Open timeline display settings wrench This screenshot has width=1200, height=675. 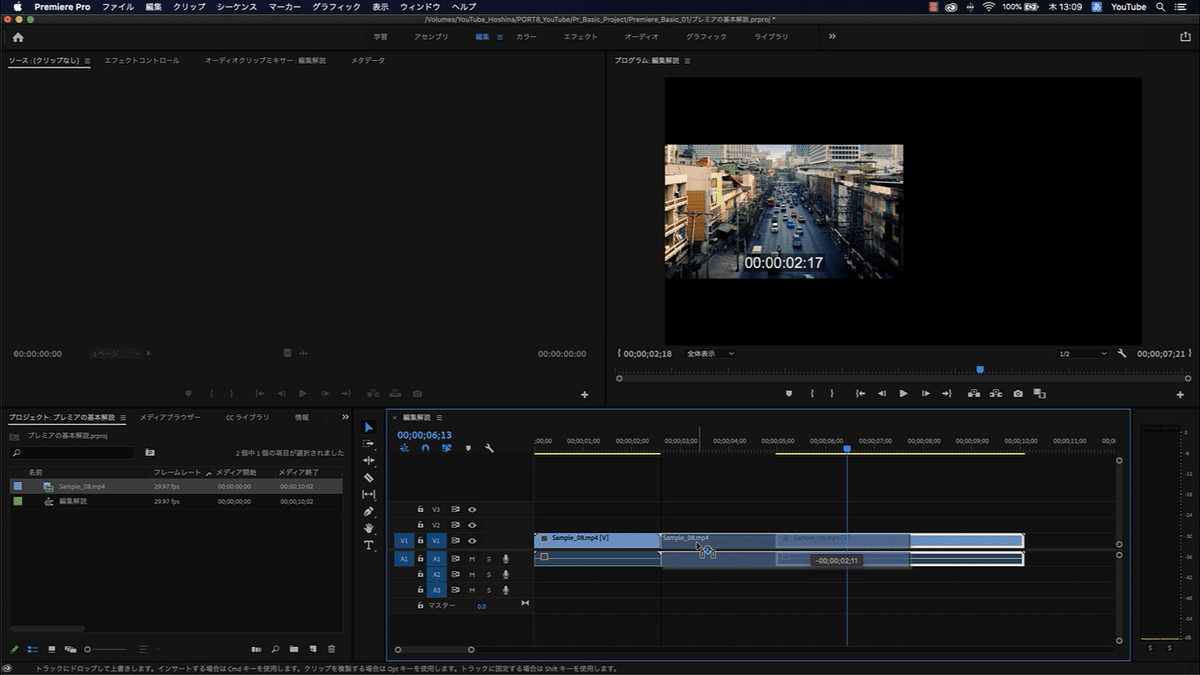point(489,448)
